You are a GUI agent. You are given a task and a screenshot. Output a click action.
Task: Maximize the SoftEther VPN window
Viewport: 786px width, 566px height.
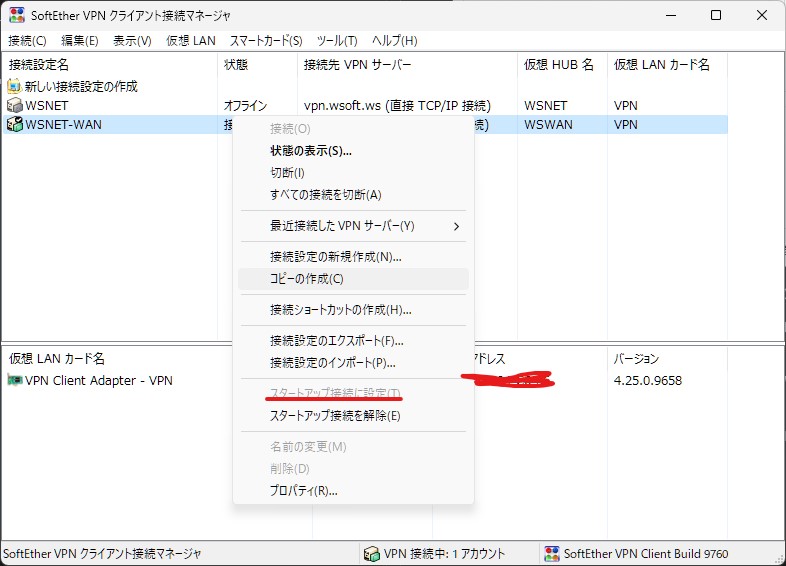click(x=716, y=15)
